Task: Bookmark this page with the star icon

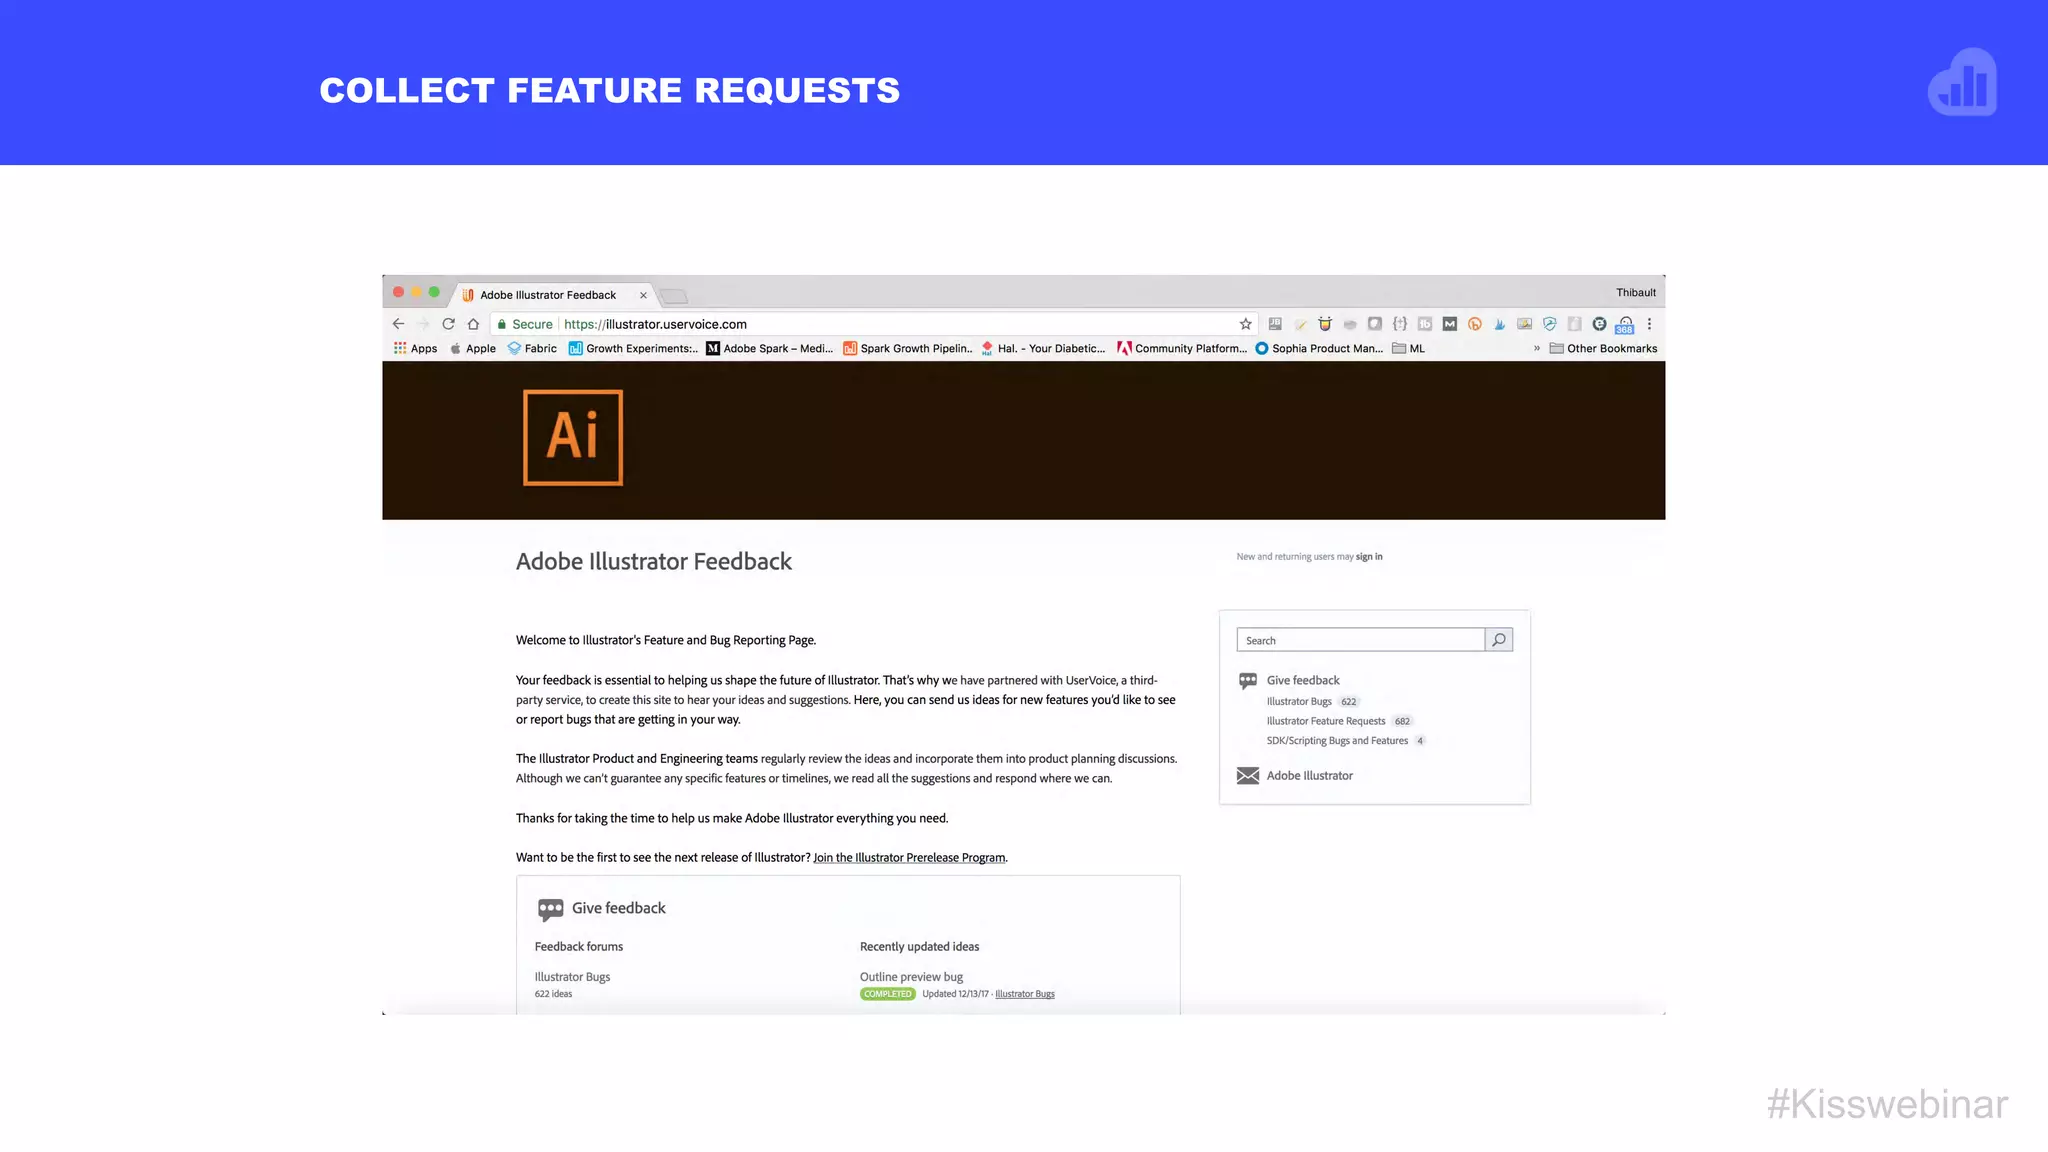Action: pos(1245,324)
